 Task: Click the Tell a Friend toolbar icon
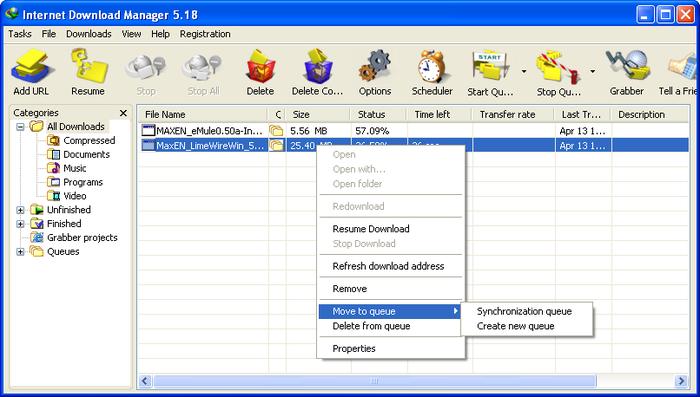(x=682, y=67)
